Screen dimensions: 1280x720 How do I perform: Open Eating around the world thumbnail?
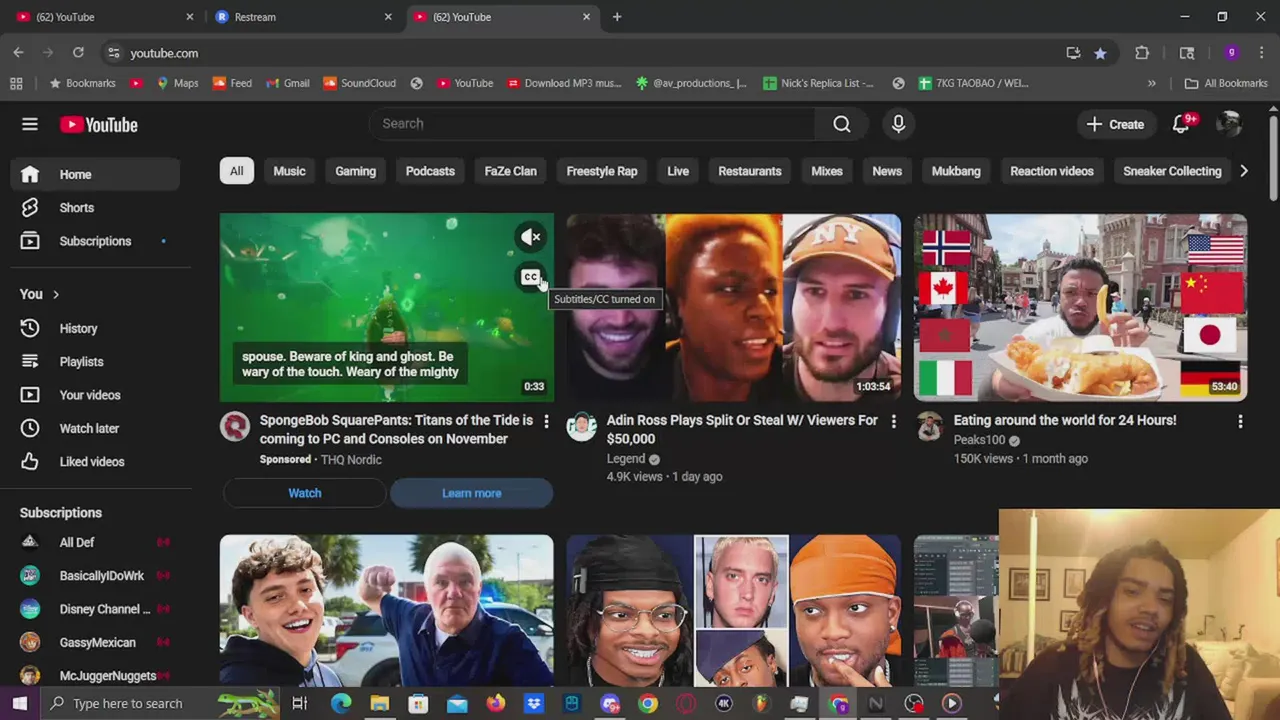point(1080,307)
